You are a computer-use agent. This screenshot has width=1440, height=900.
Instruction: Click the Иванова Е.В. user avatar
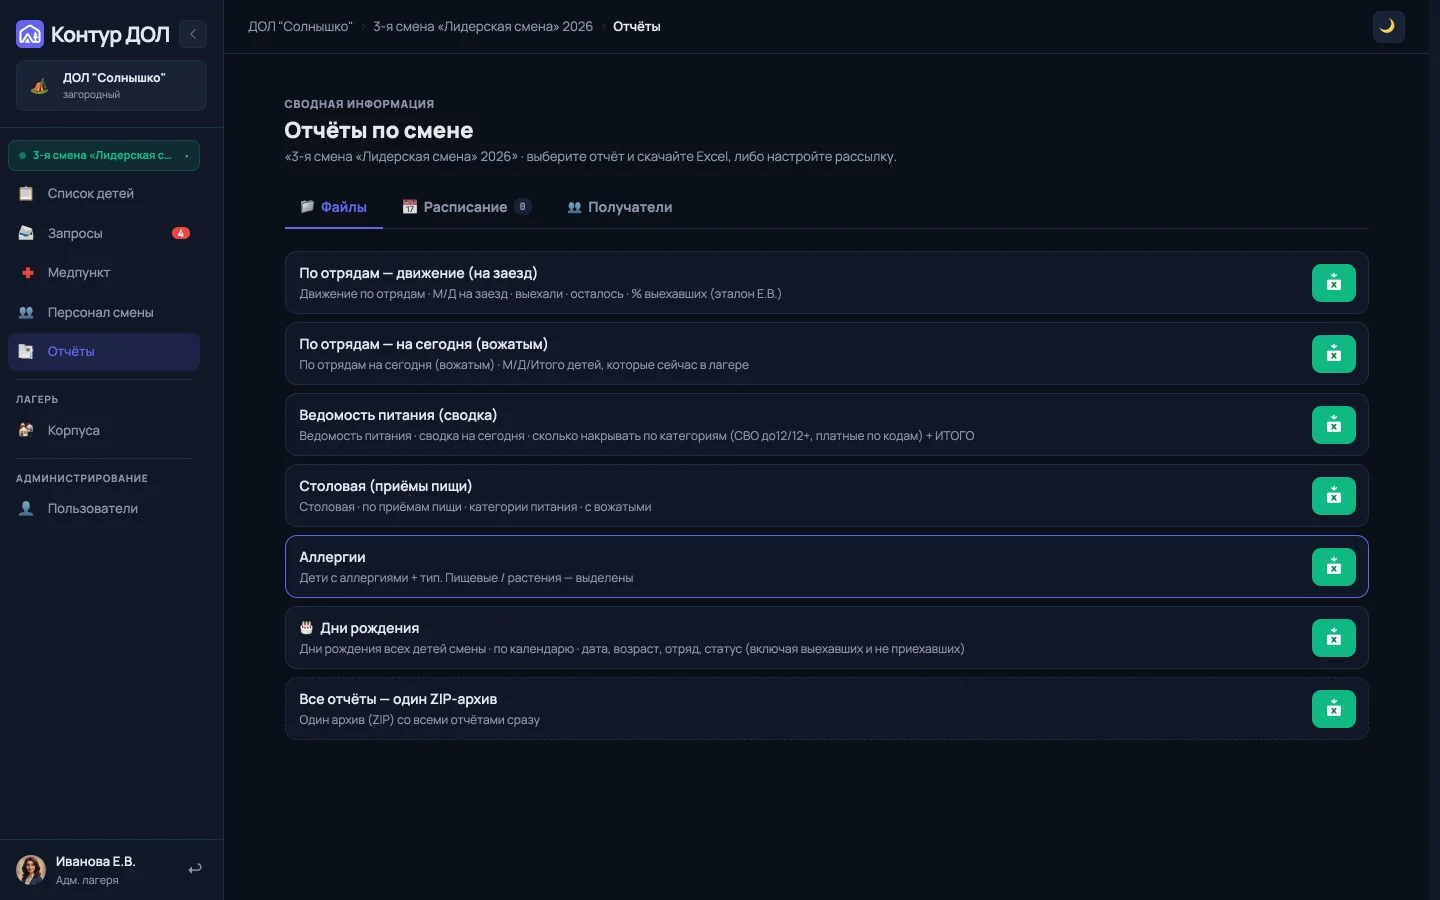click(x=31, y=869)
